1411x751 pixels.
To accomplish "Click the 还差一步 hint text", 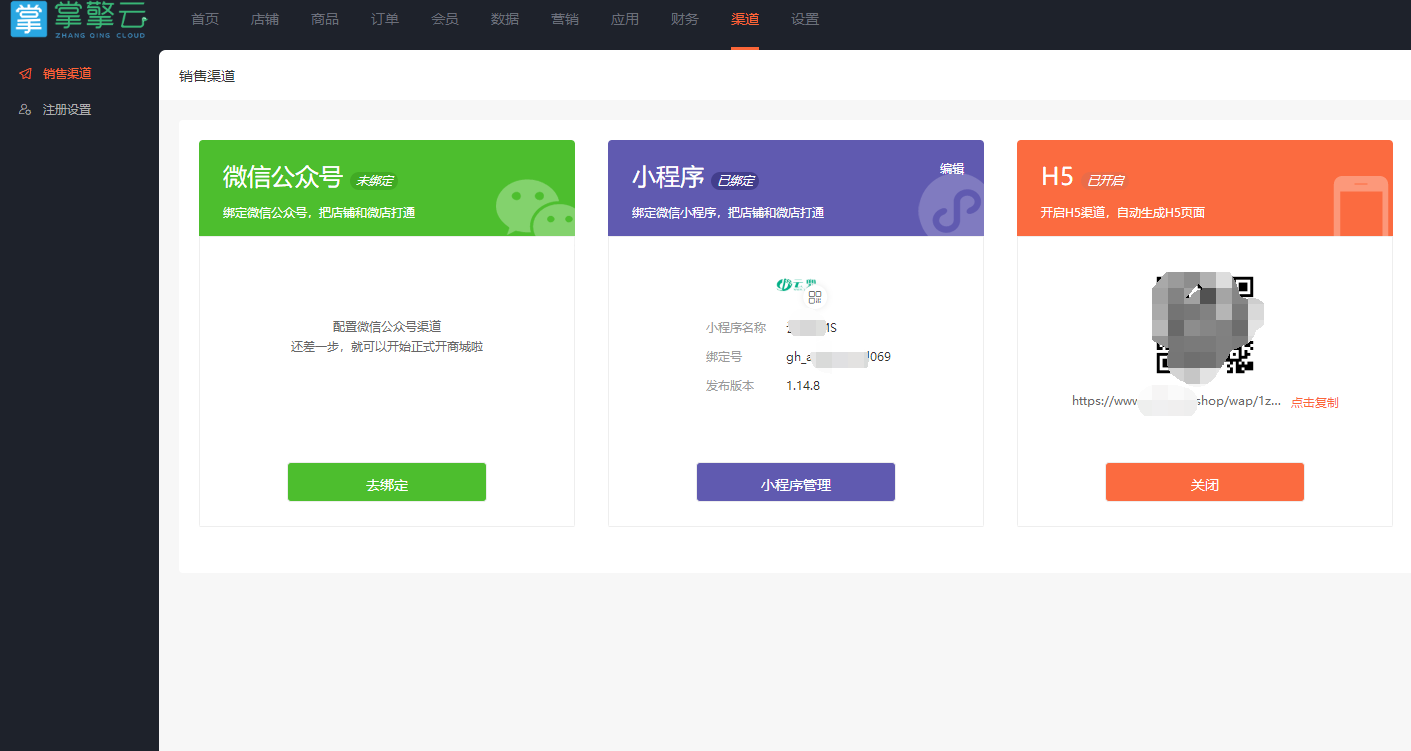I will tap(387, 347).
